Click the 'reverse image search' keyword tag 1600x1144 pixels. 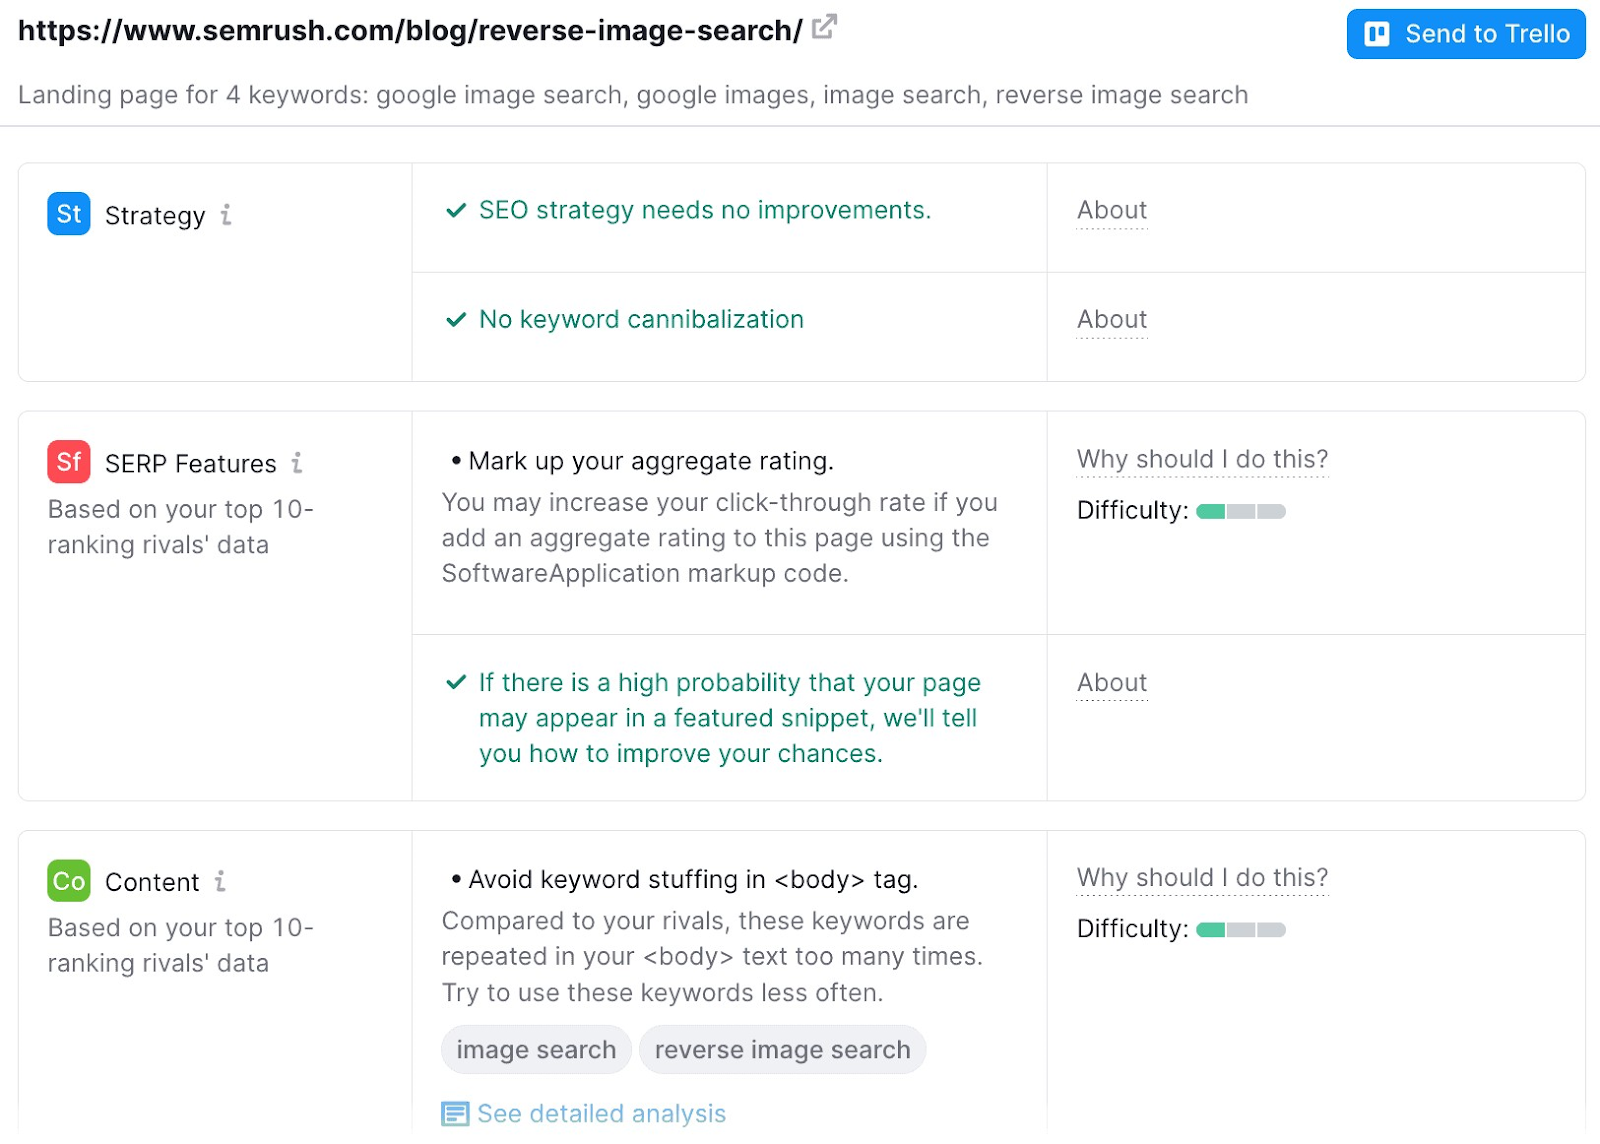click(782, 1050)
